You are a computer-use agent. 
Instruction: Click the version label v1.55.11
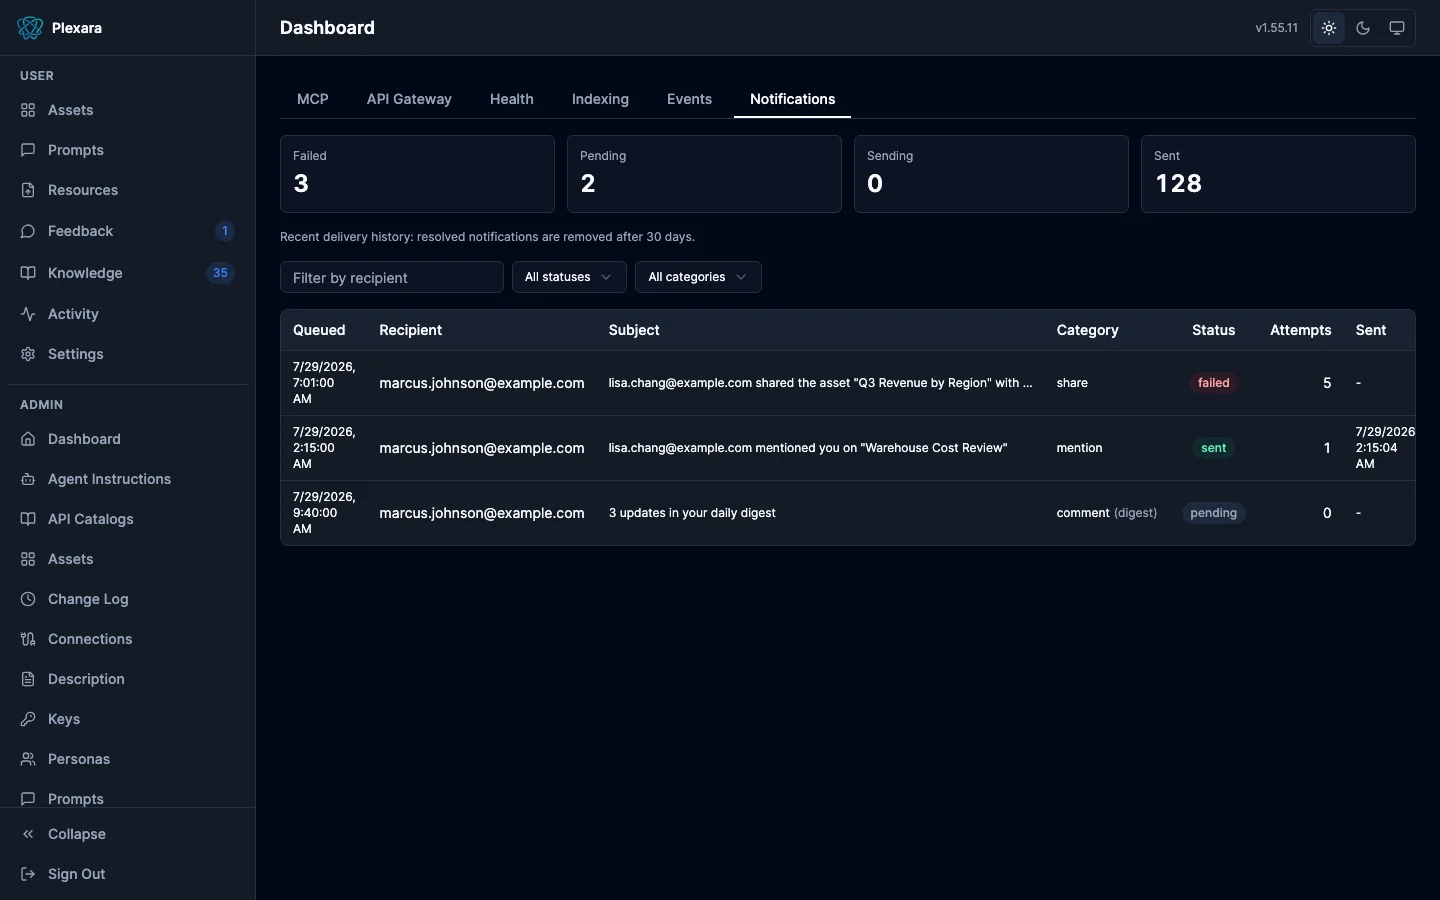click(x=1276, y=28)
